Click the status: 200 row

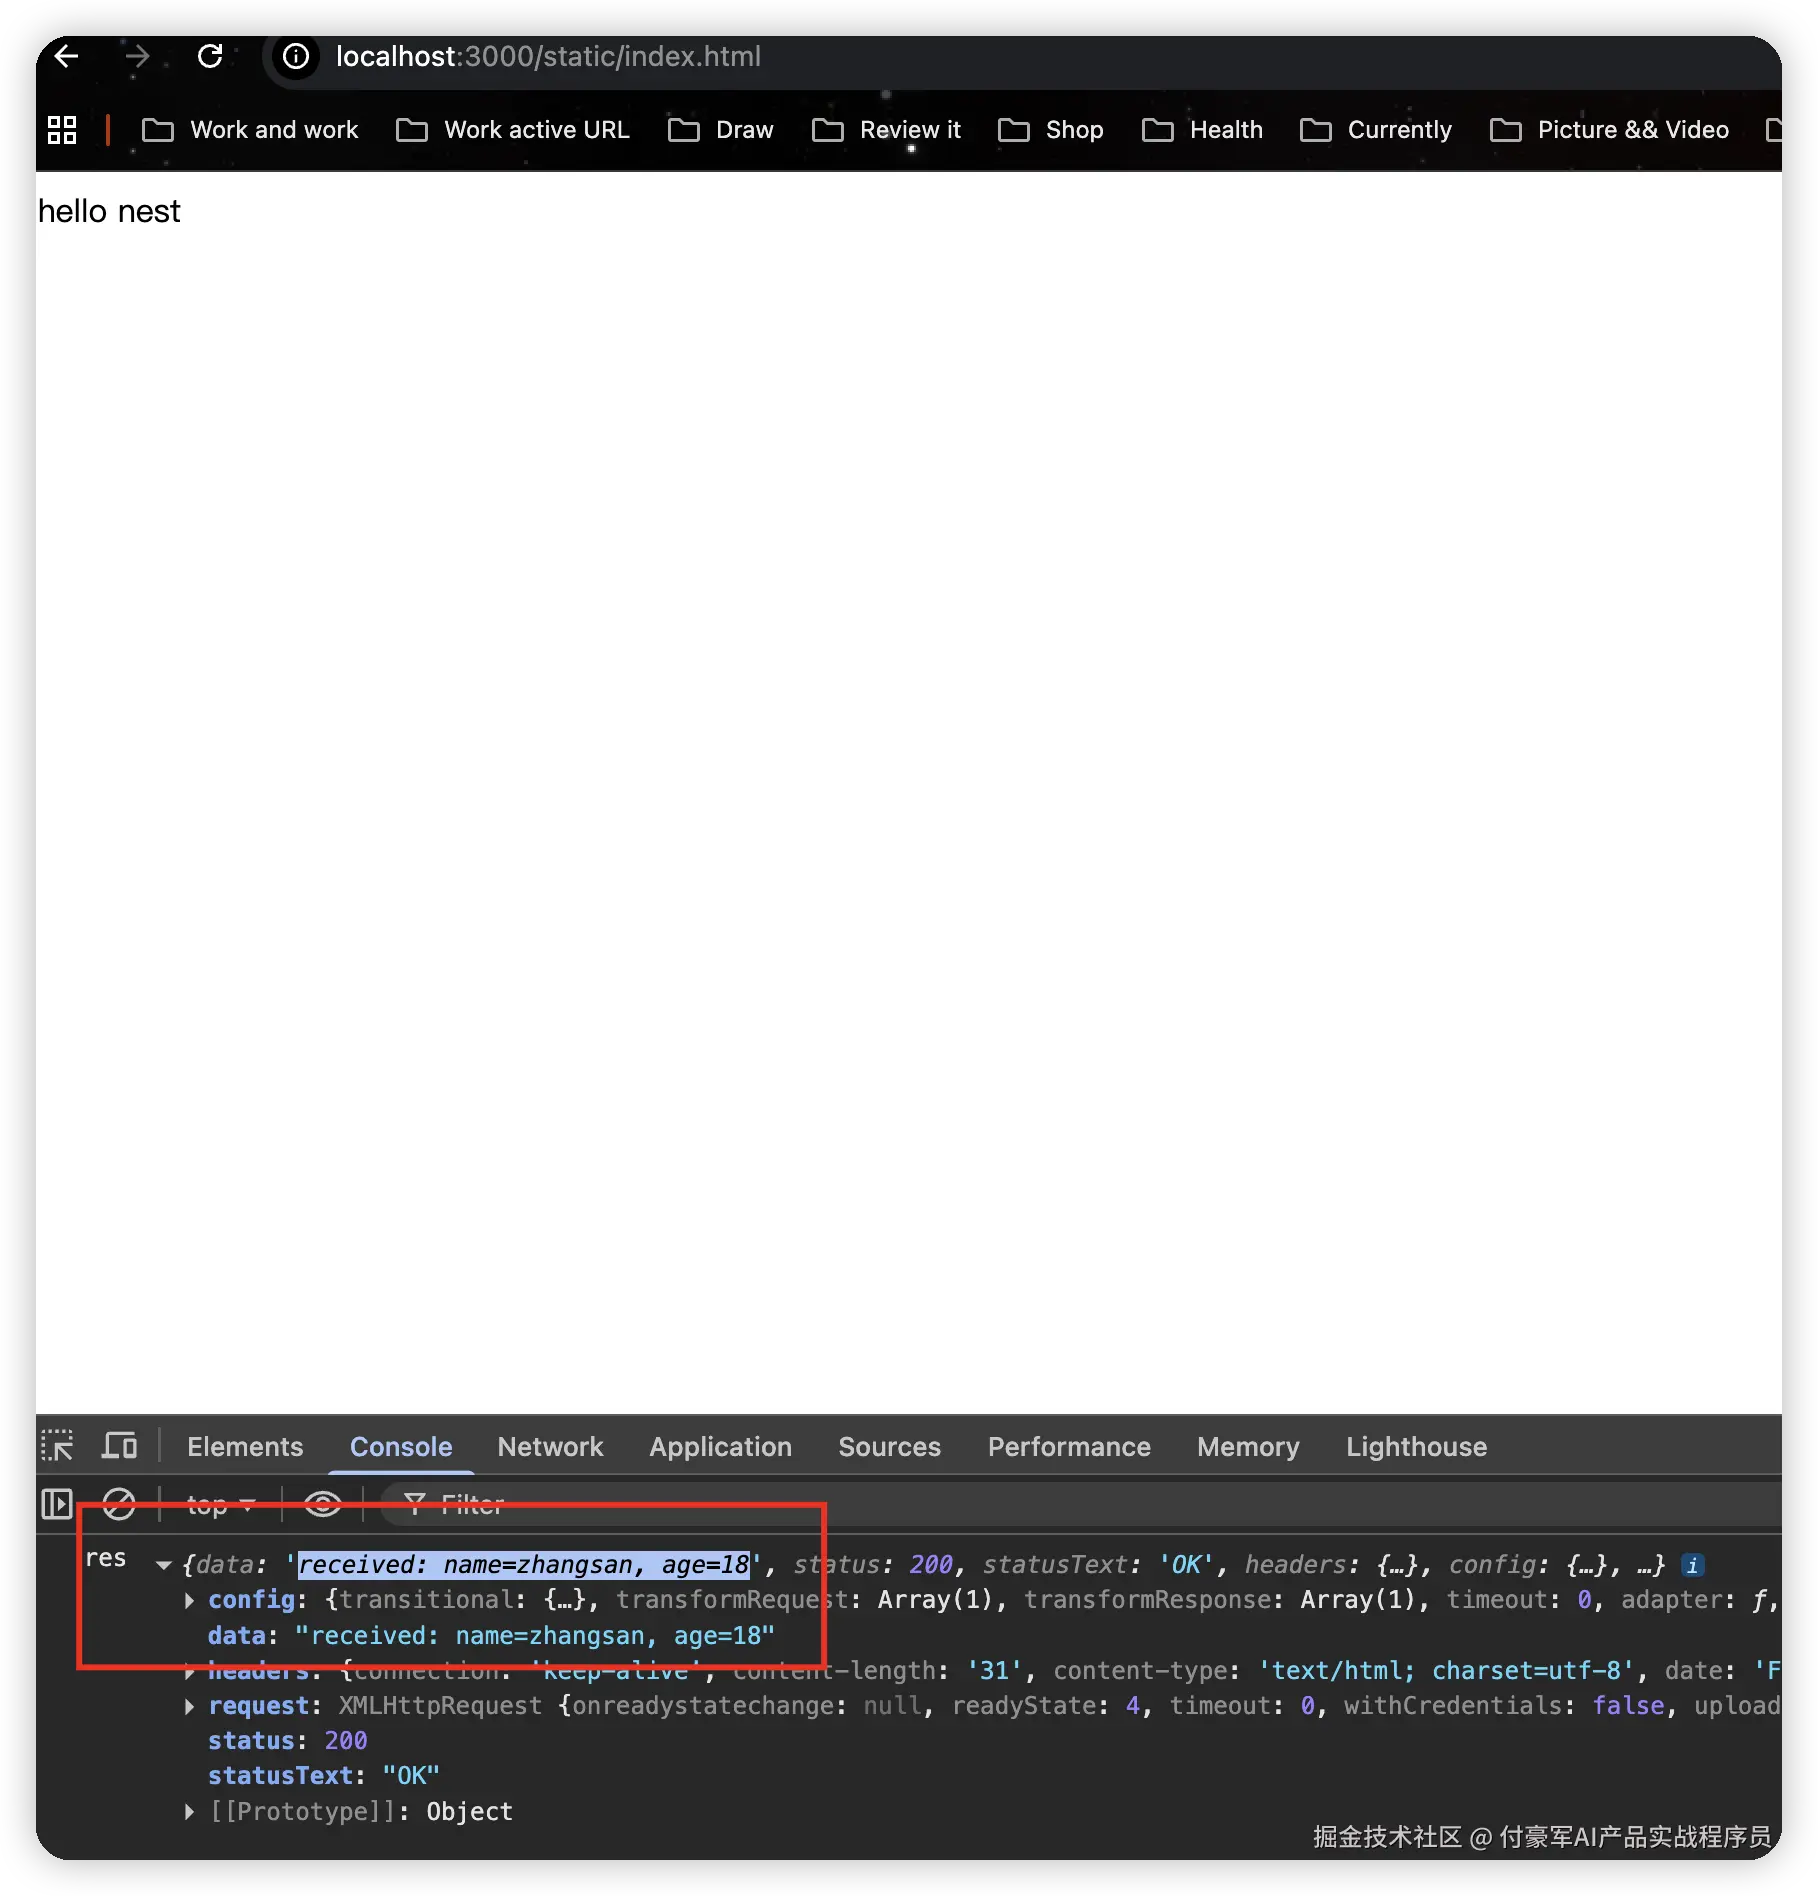[287, 1741]
